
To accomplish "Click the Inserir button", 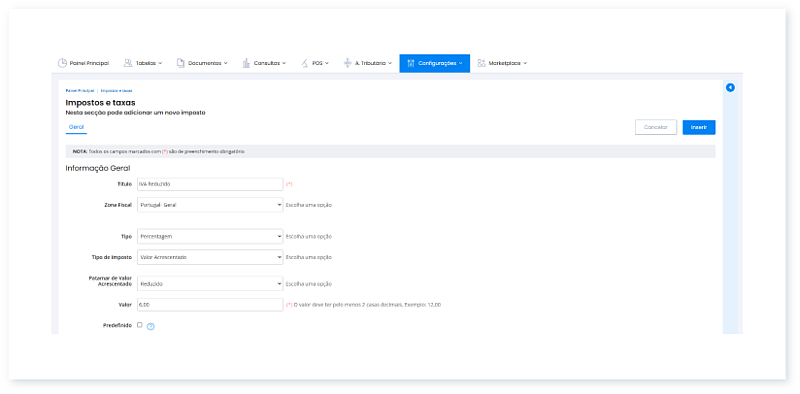I will [699, 127].
